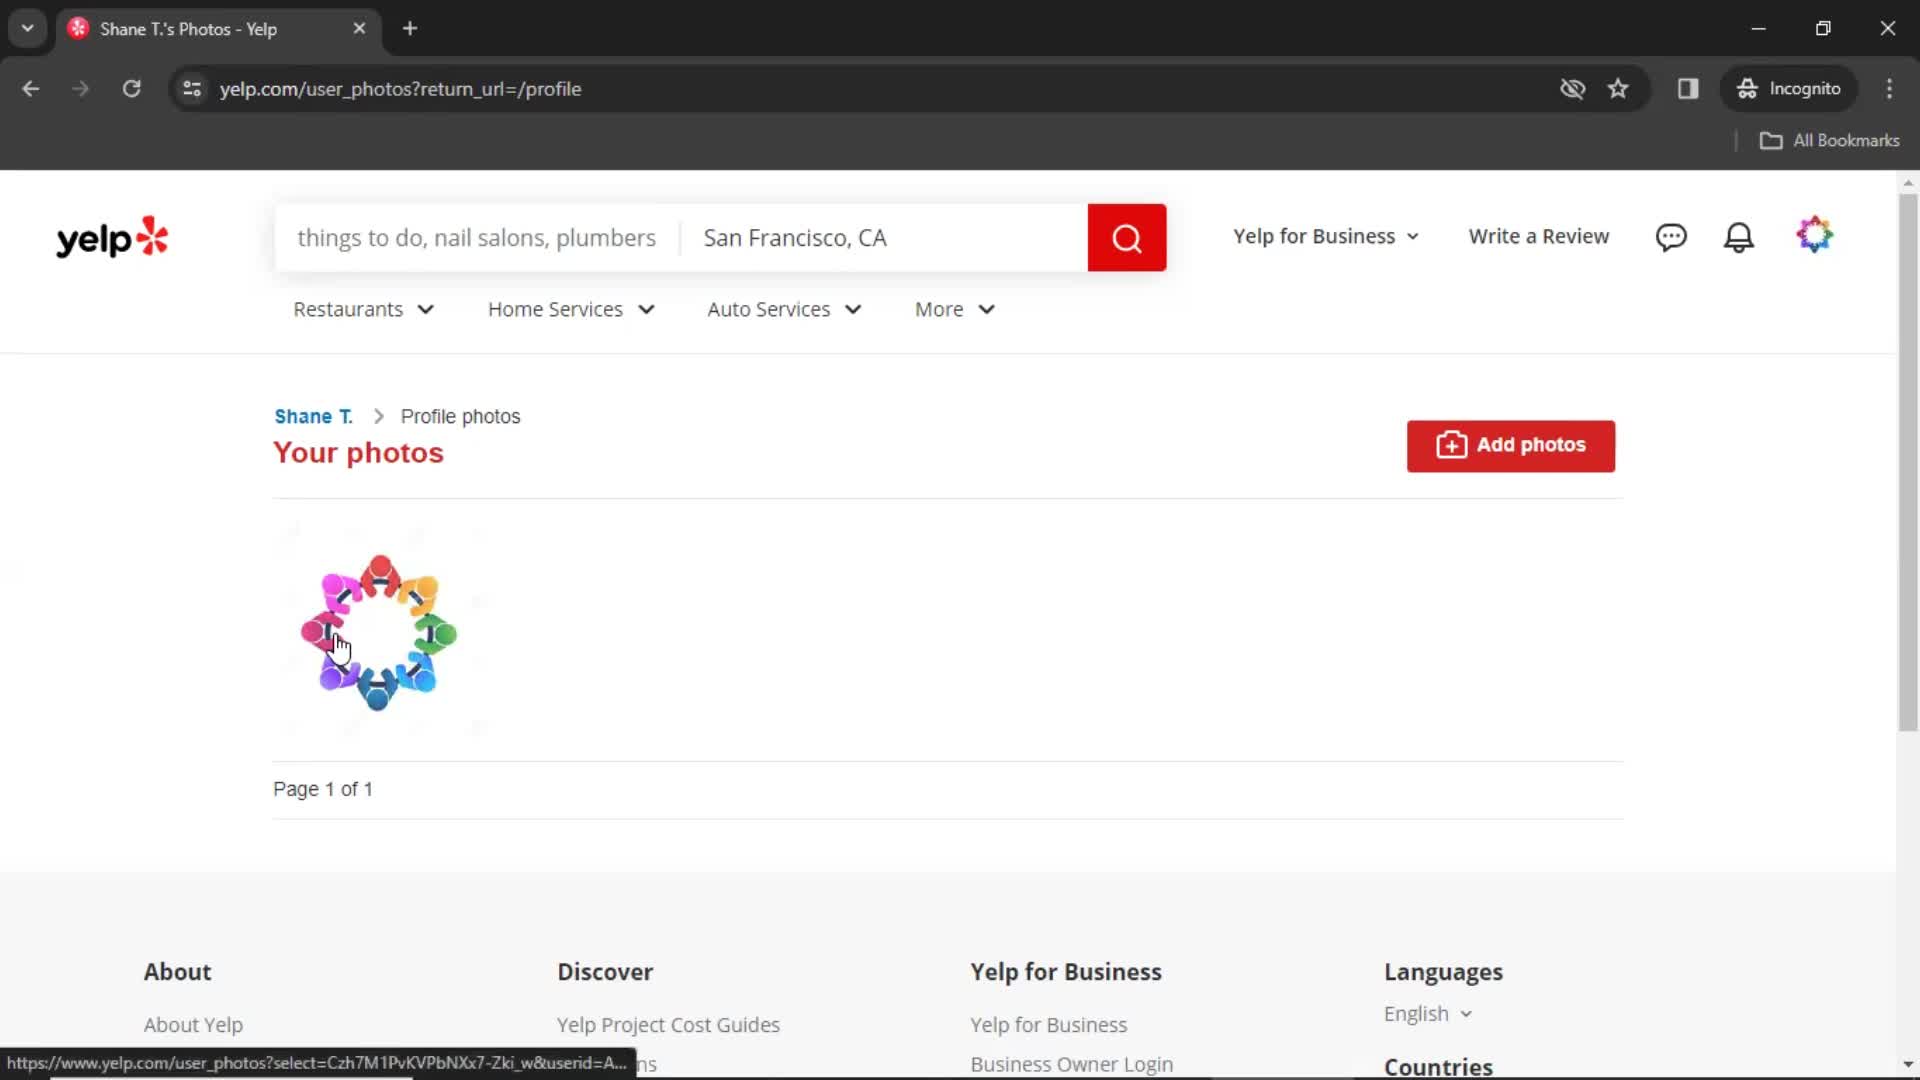Image resolution: width=1920 pixels, height=1080 pixels.
Task: Expand the Yelp for Business header dropdown
Action: [1326, 237]
